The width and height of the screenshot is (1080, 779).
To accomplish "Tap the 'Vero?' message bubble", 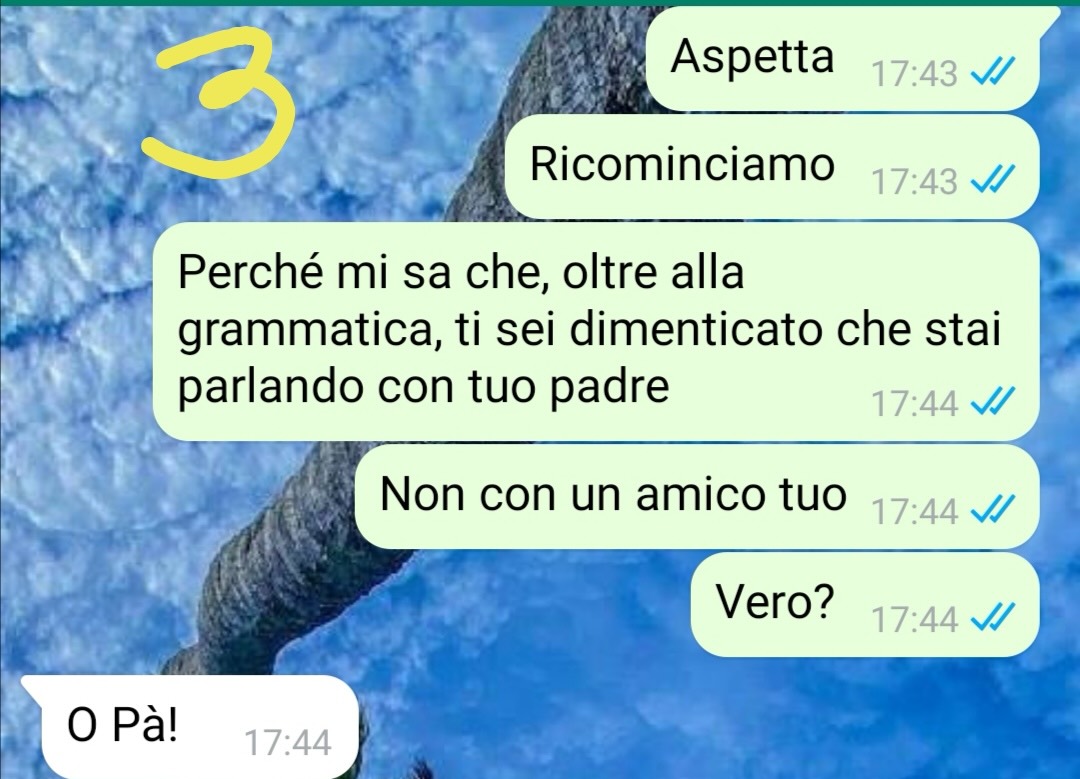I will point(865,604).
